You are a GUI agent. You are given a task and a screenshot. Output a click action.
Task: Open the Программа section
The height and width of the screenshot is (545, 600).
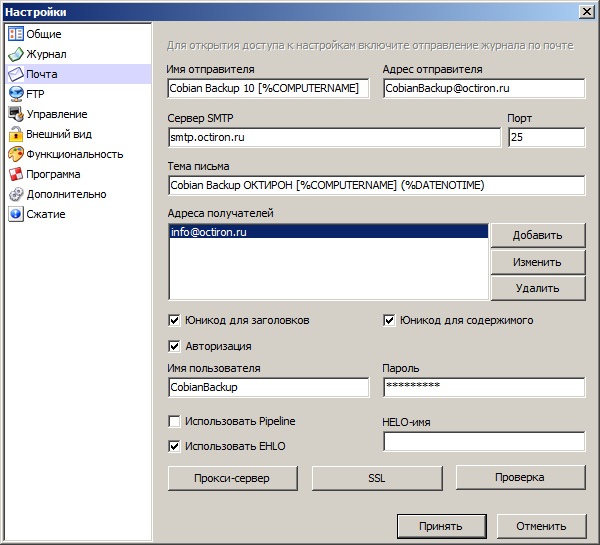point(78,174)
